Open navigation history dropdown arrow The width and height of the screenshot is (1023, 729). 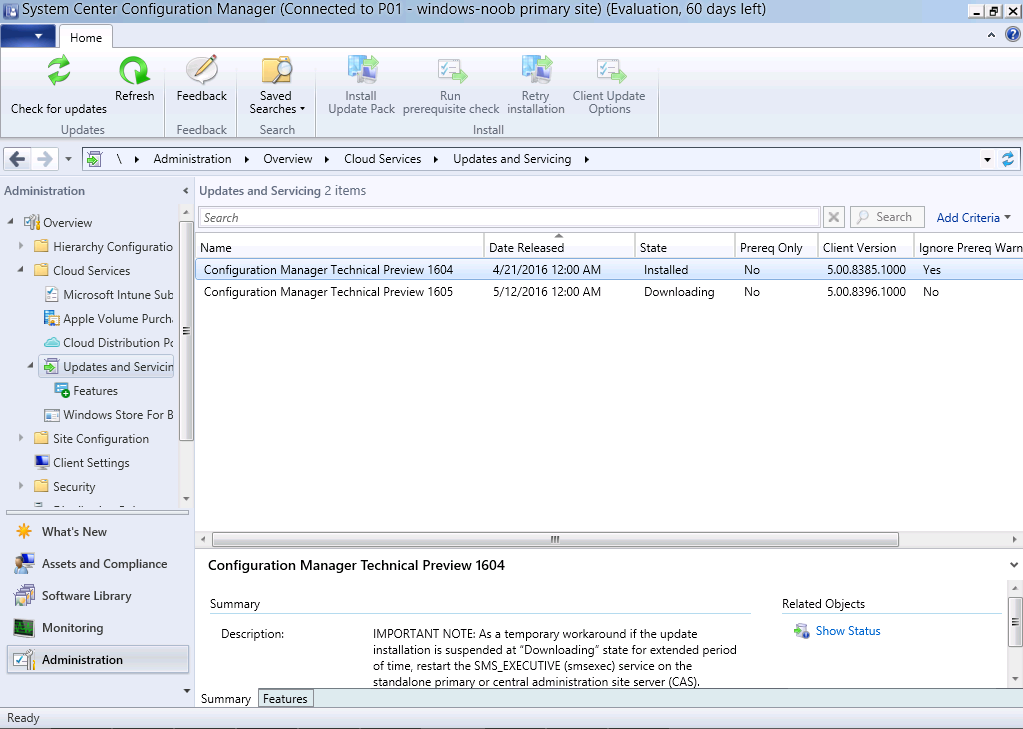[x=68, y=159]
